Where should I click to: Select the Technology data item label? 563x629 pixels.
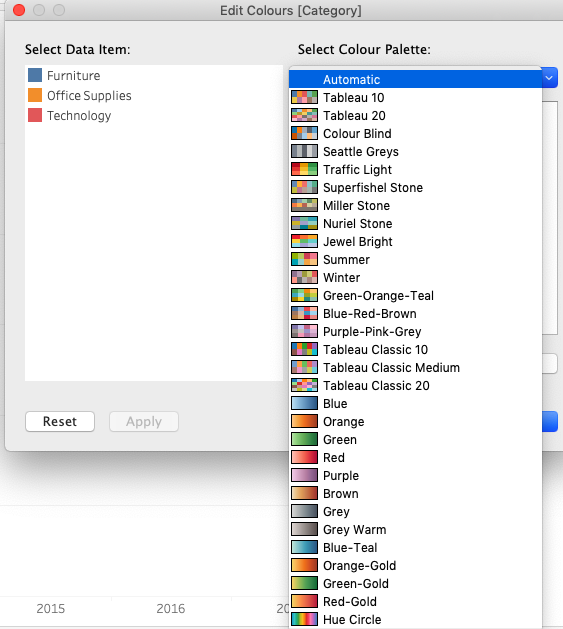tap(79, 116)
